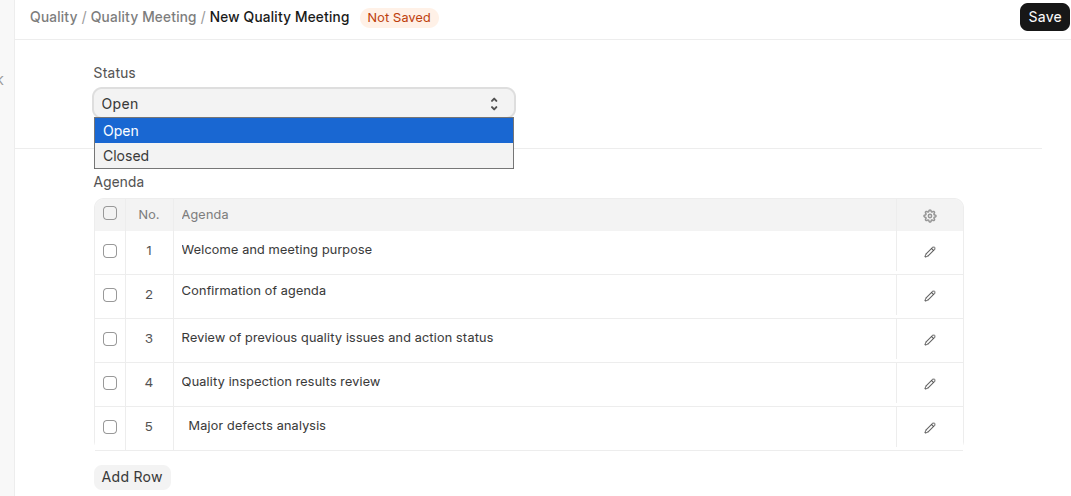Tick checkbox for agenda row 1
This screenshot has height=496, width=1071.
pyautogui.click(x=110, y=251)
